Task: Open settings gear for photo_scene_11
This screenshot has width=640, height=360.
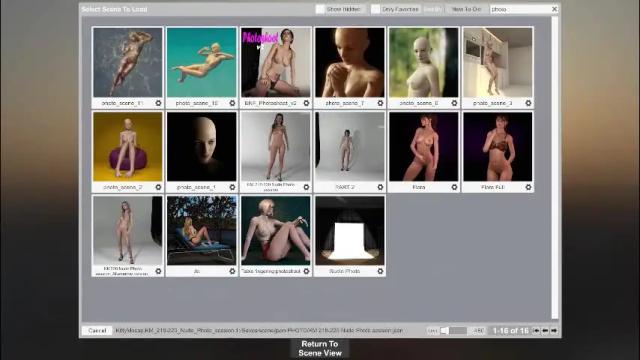Action: click(x=158, y=103)
